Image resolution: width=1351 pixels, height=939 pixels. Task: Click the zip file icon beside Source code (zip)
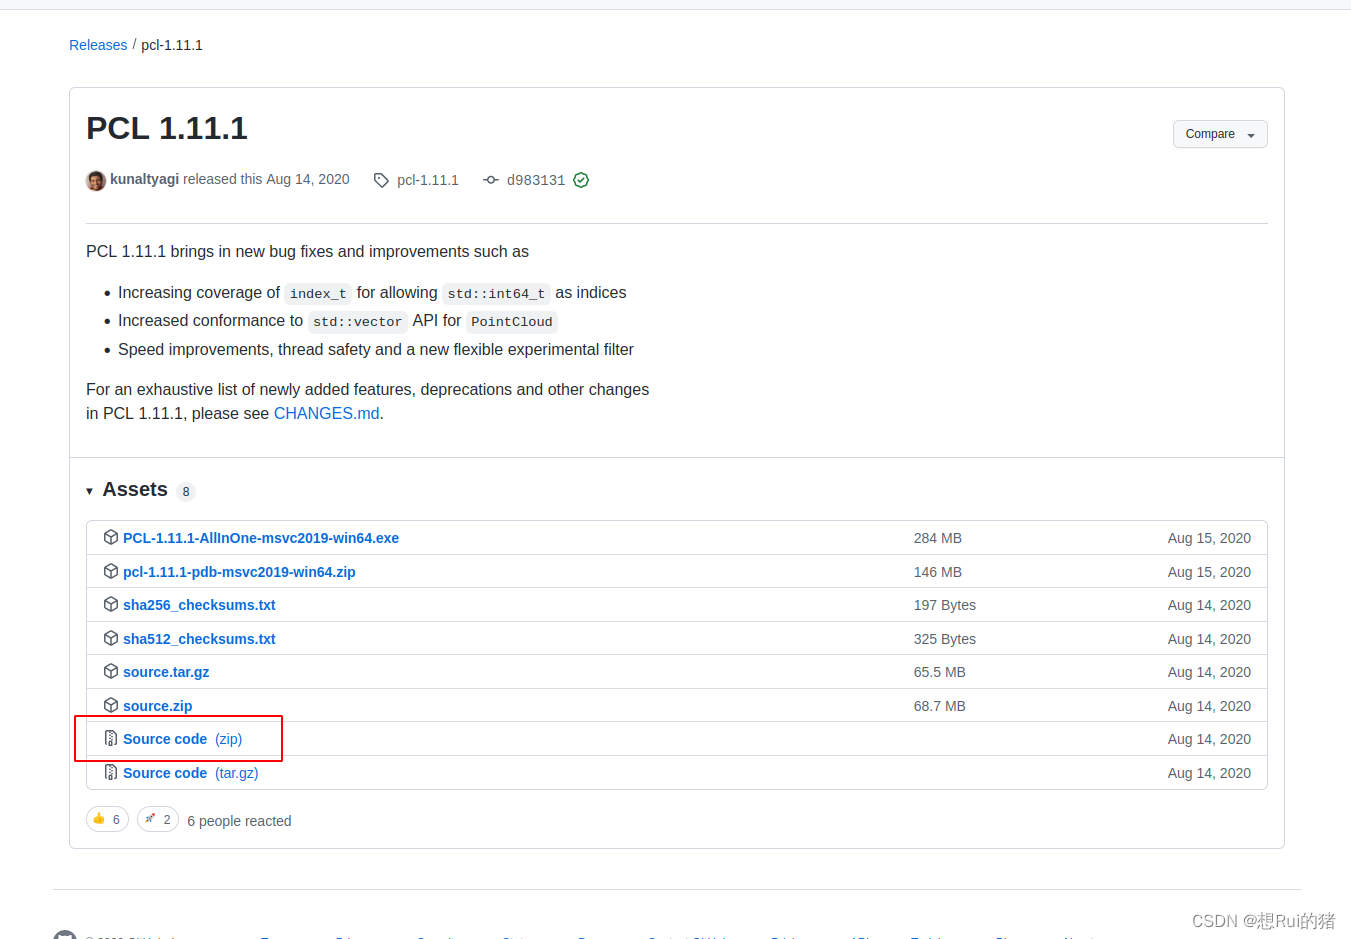tap(110, 738)
